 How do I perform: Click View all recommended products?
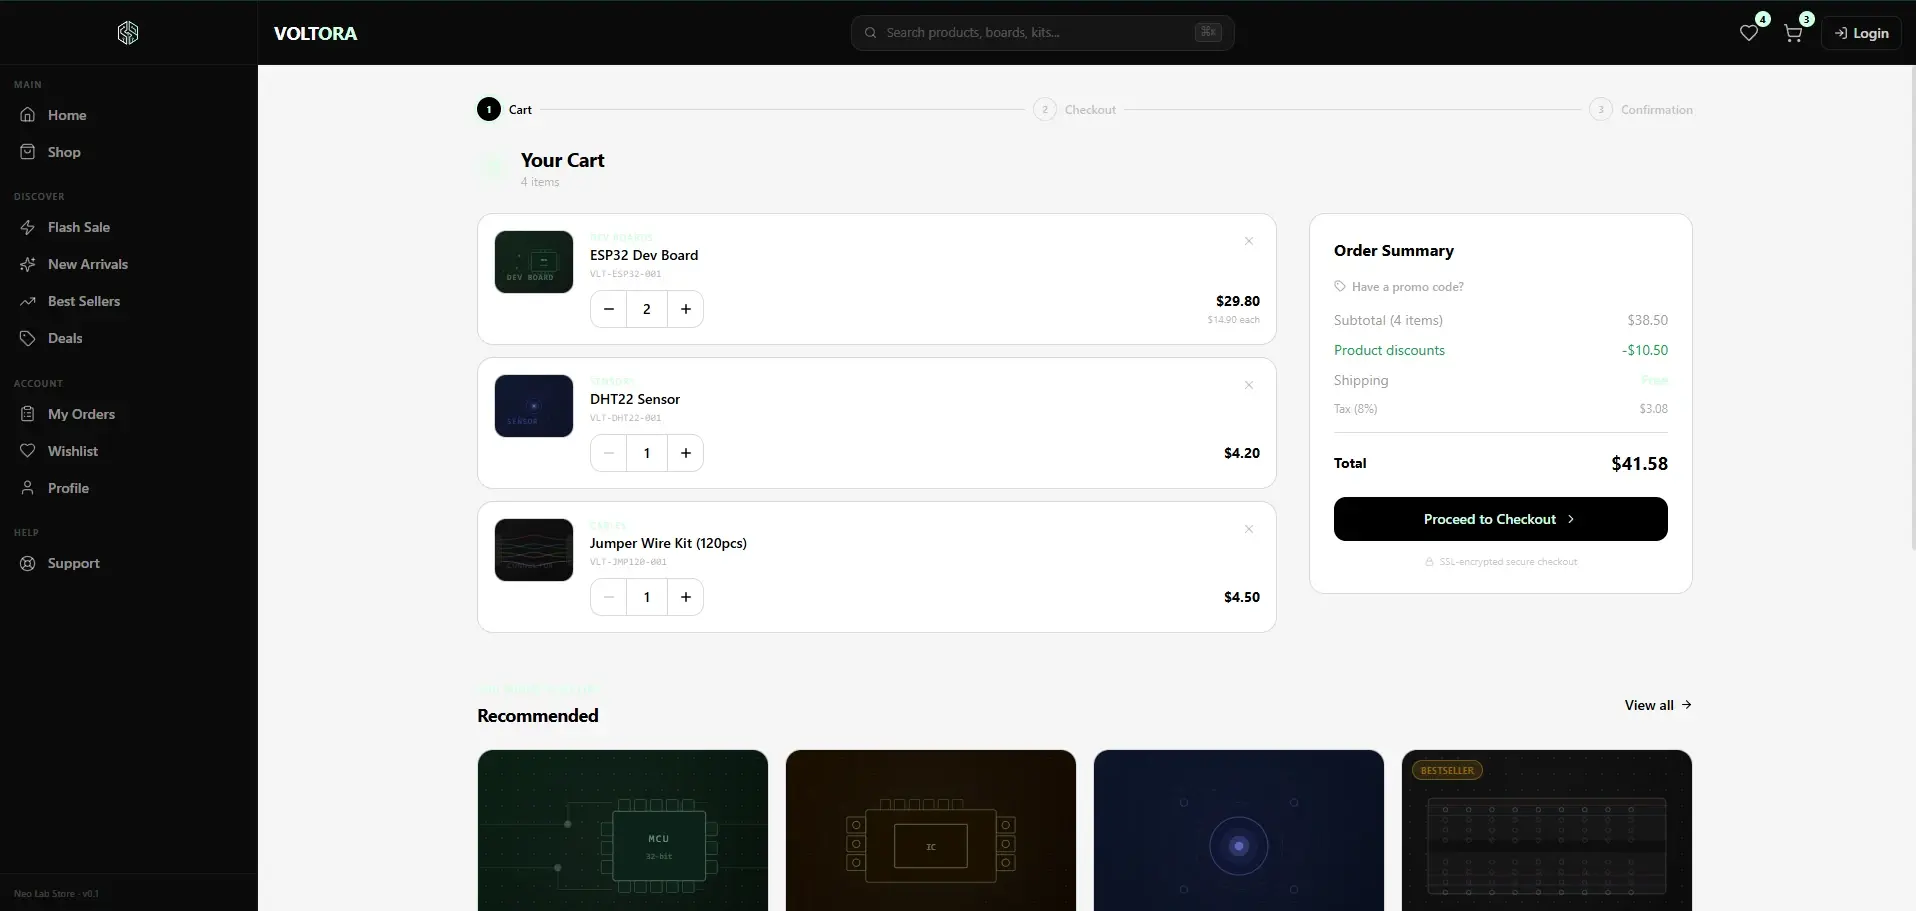(1658, 705)
